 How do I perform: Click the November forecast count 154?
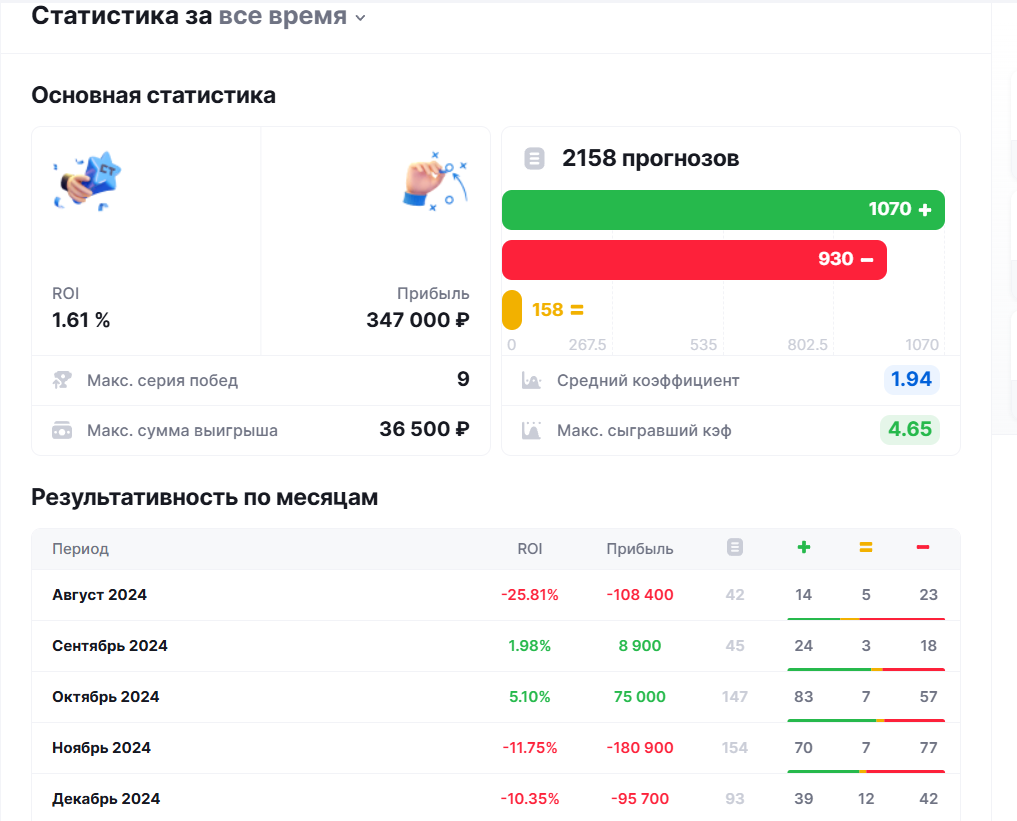pos(735,748)
